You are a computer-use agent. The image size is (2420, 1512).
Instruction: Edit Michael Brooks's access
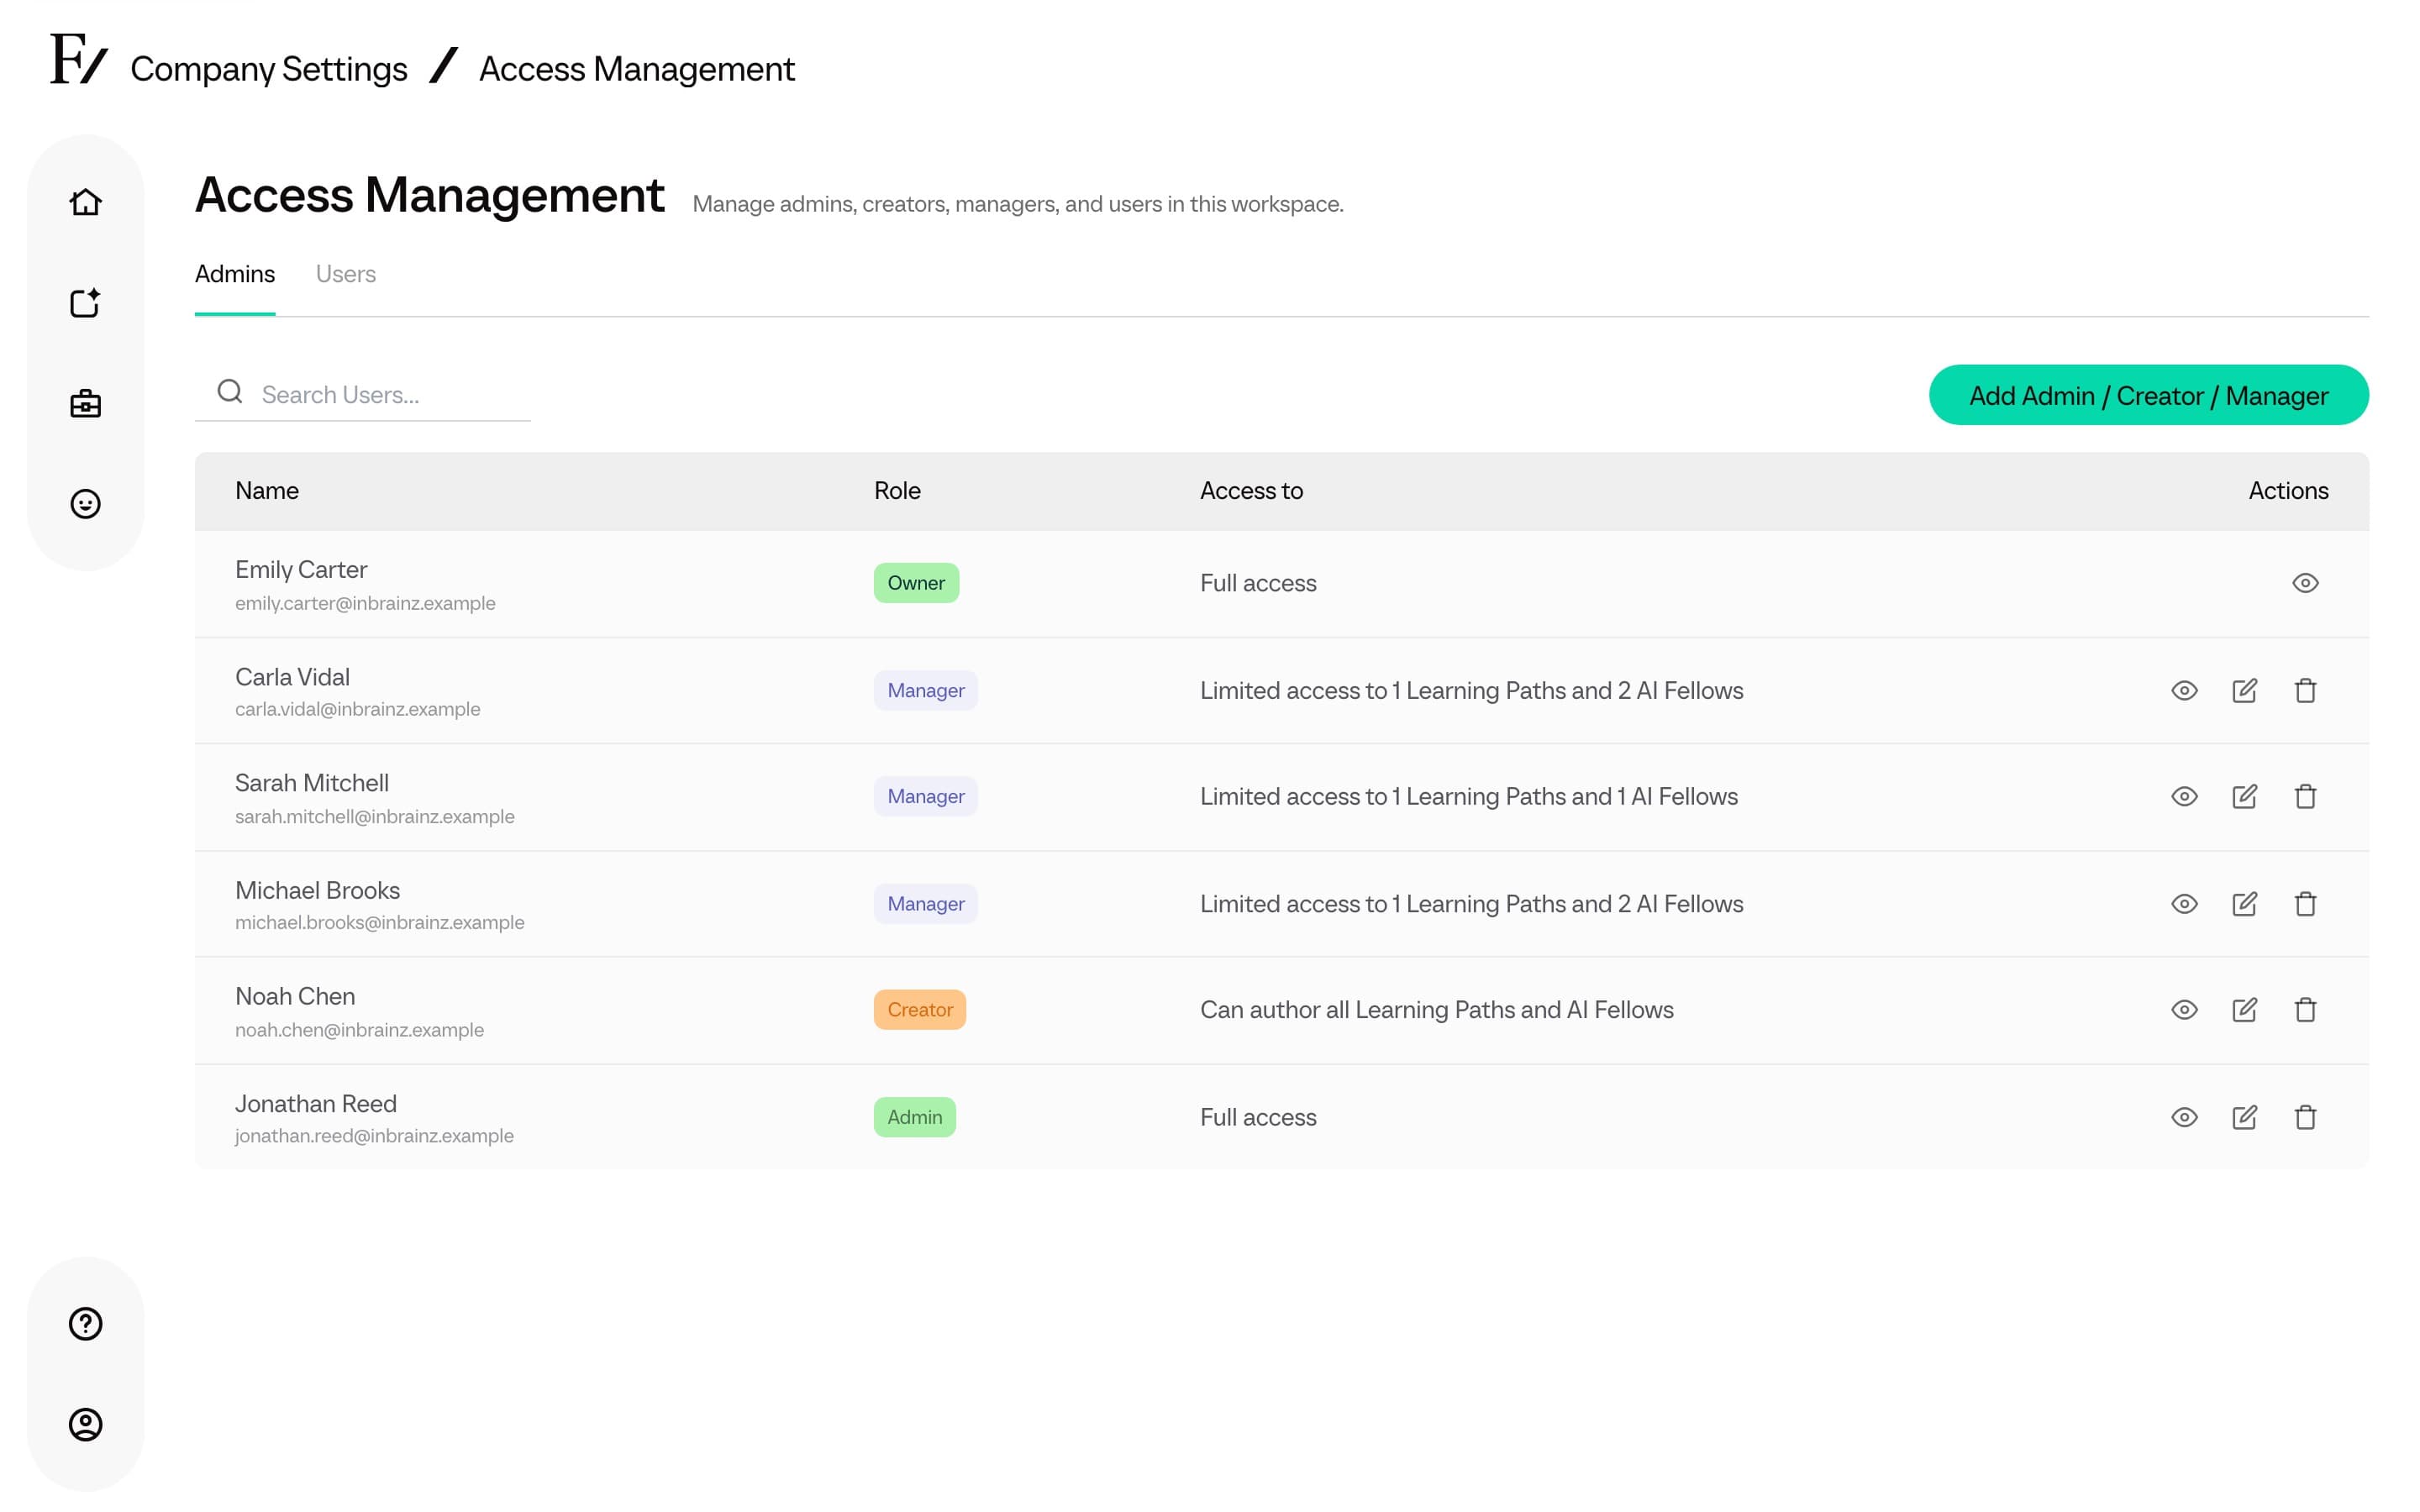[x=2244, y=904]
